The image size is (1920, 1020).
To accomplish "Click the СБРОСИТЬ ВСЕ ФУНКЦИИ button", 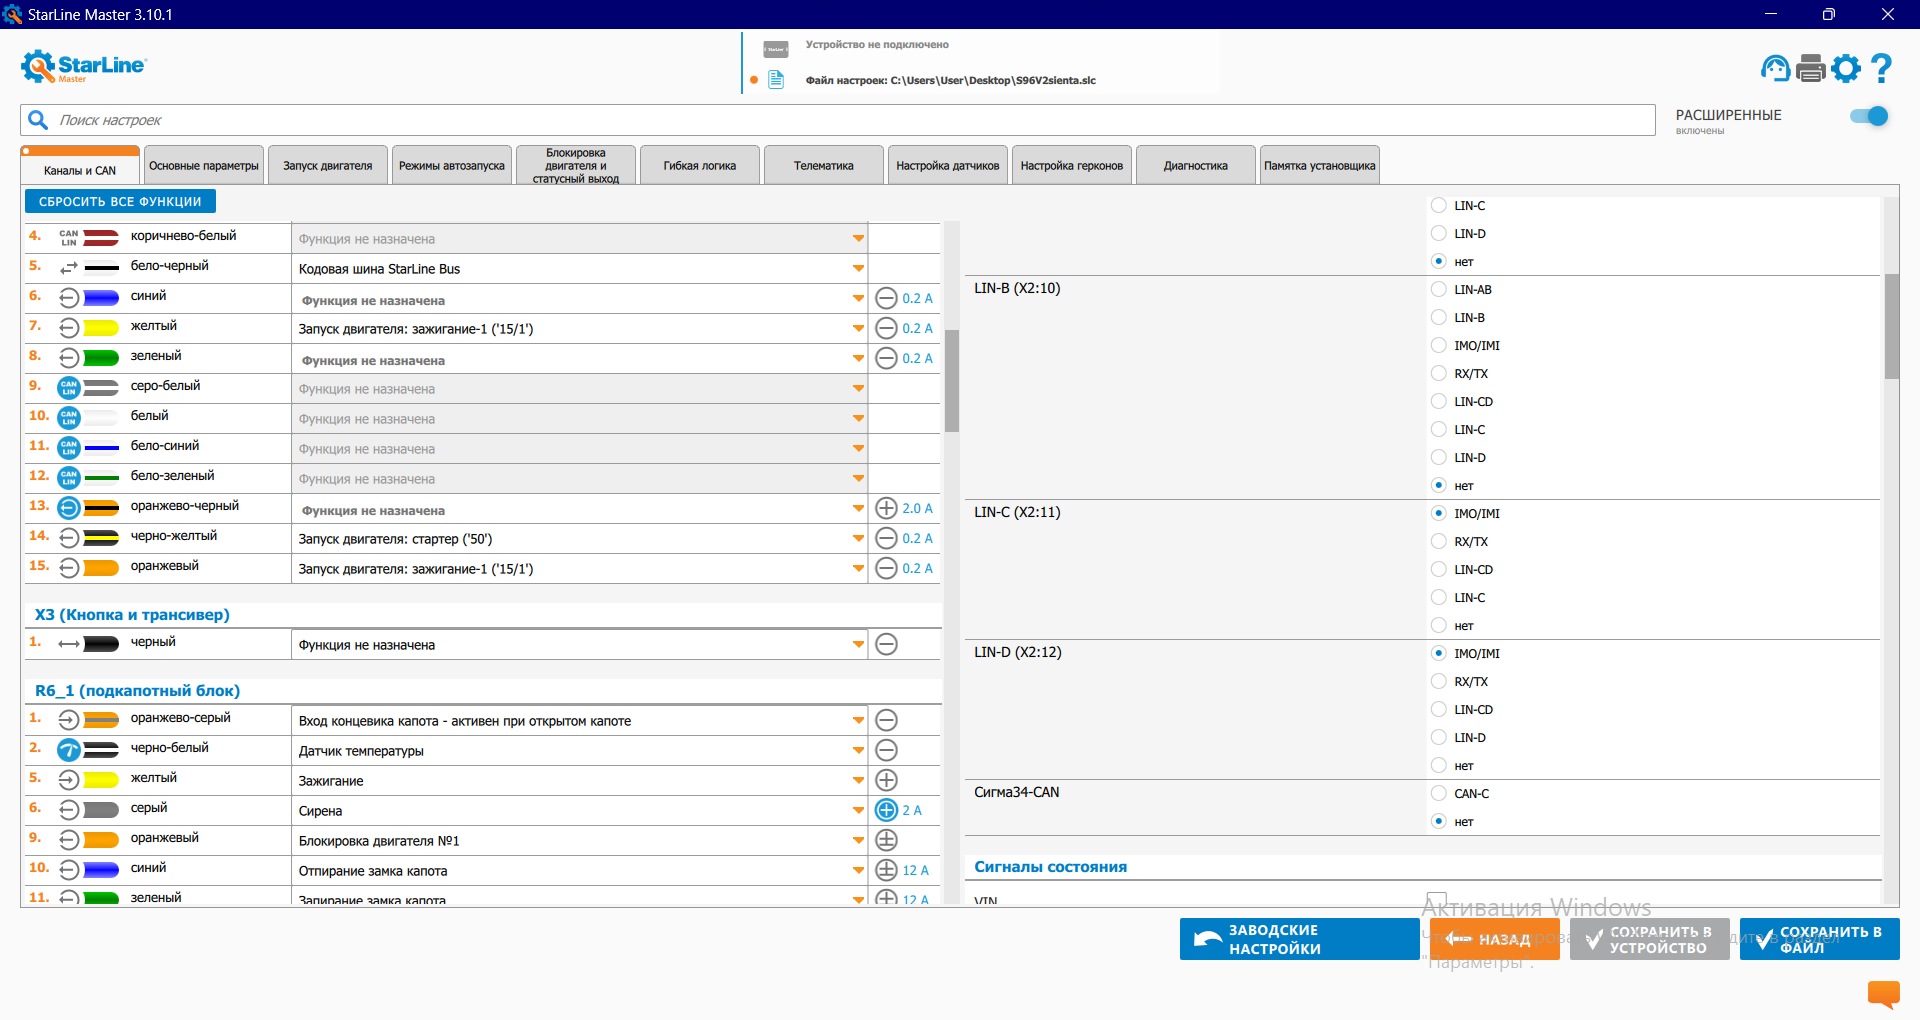I will point(120,202).
